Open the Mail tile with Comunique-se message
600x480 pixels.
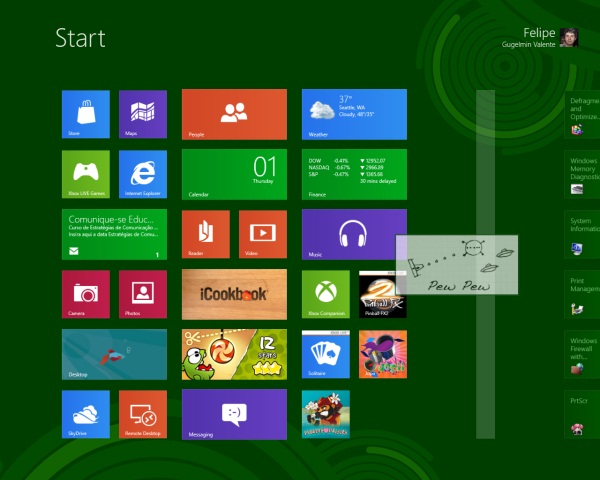click(x=114, y=234)
